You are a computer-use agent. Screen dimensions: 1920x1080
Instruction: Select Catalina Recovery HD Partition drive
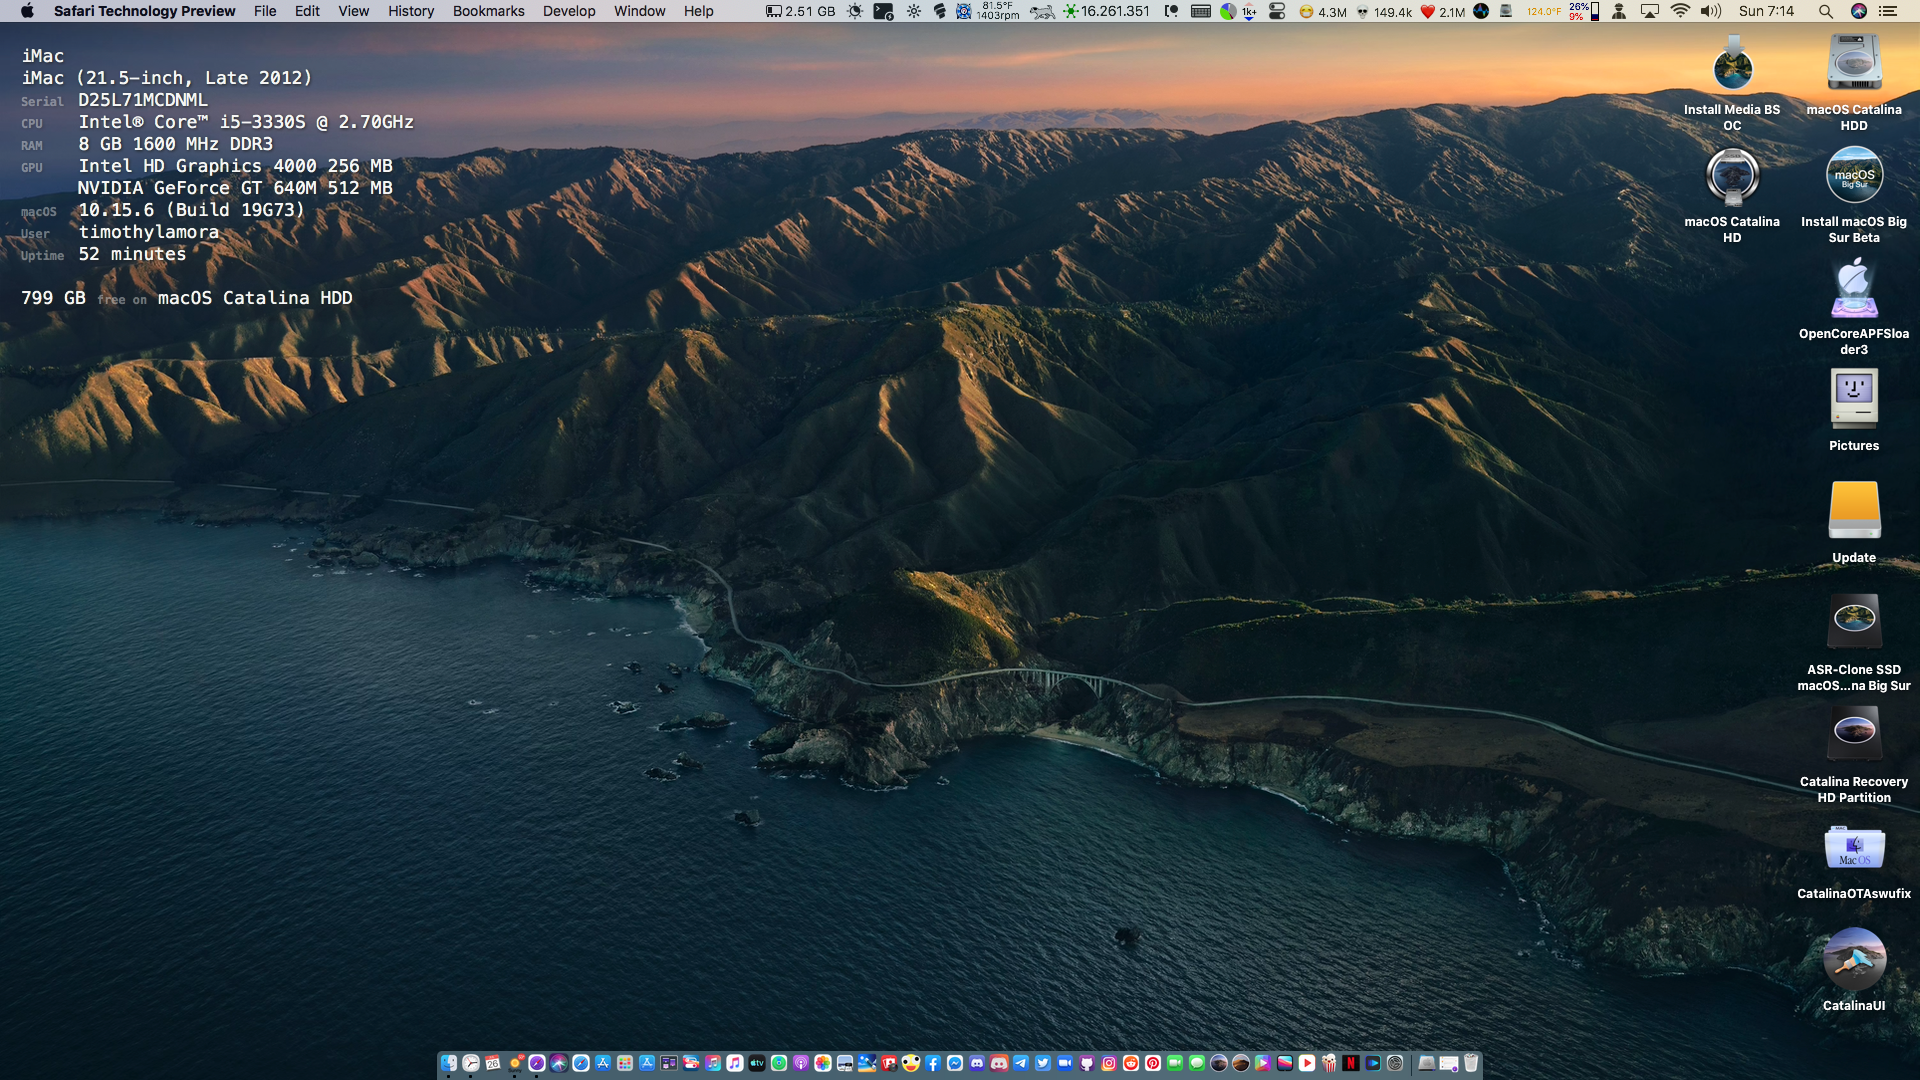pos(1854,755)
